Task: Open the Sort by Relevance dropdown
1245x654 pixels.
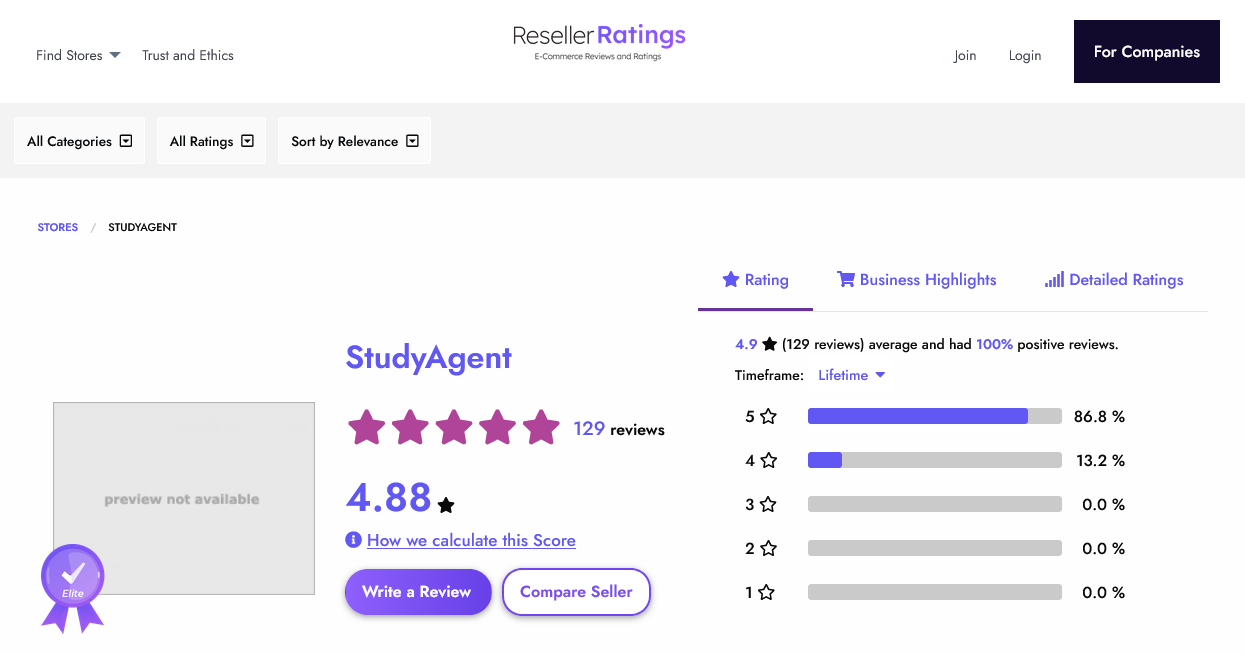Action: coord(354,140)
